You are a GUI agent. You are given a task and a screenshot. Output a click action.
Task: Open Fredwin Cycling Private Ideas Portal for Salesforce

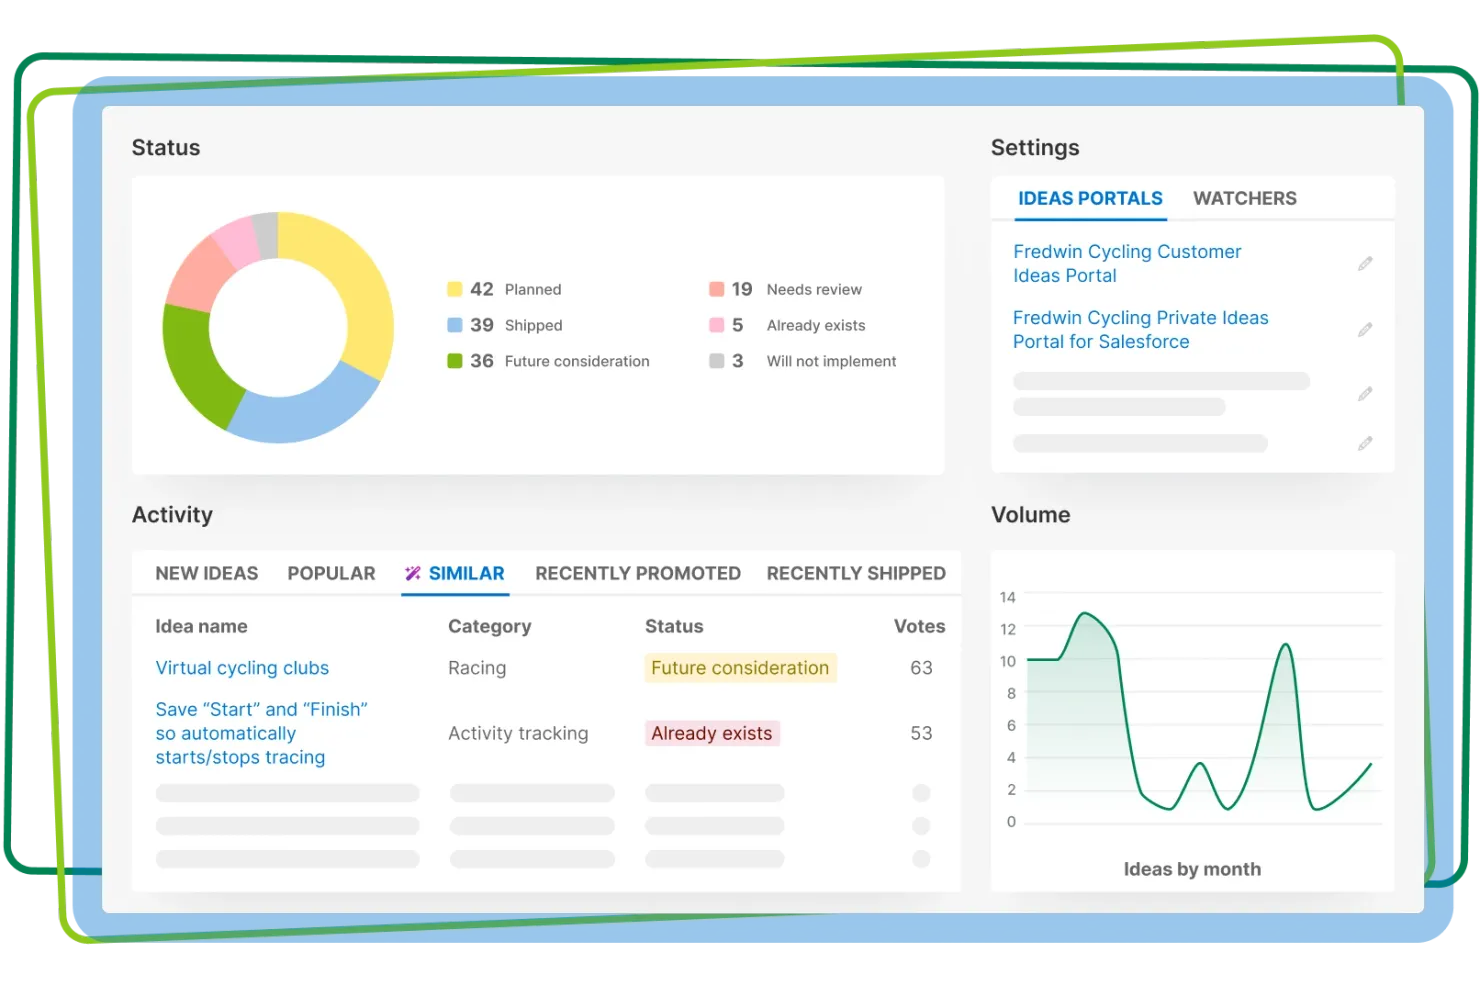point(1140,330)
